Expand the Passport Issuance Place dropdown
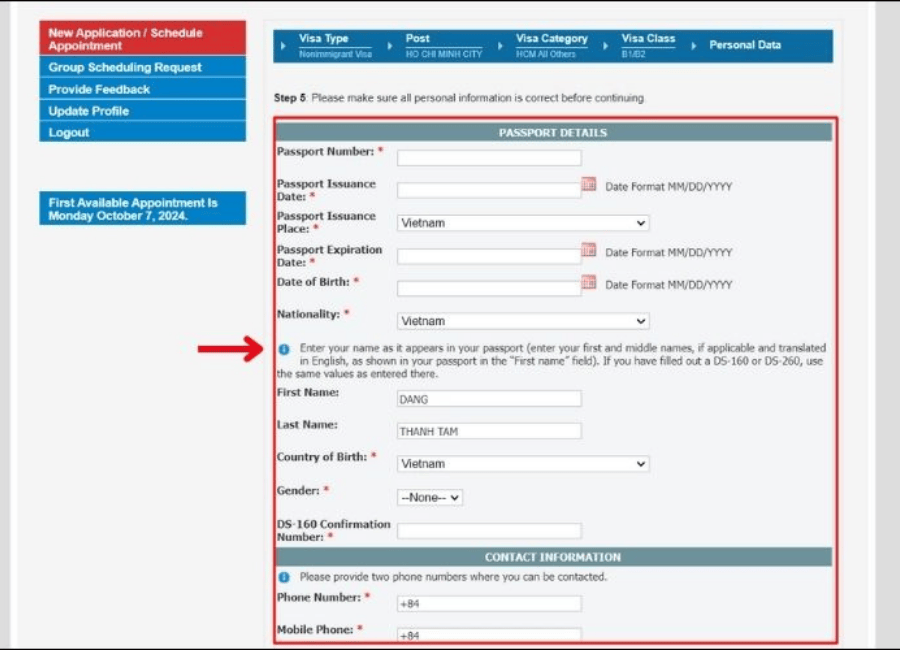Image resolution: width=900 pixels, height=650 pixels. [x=523, y=223]
